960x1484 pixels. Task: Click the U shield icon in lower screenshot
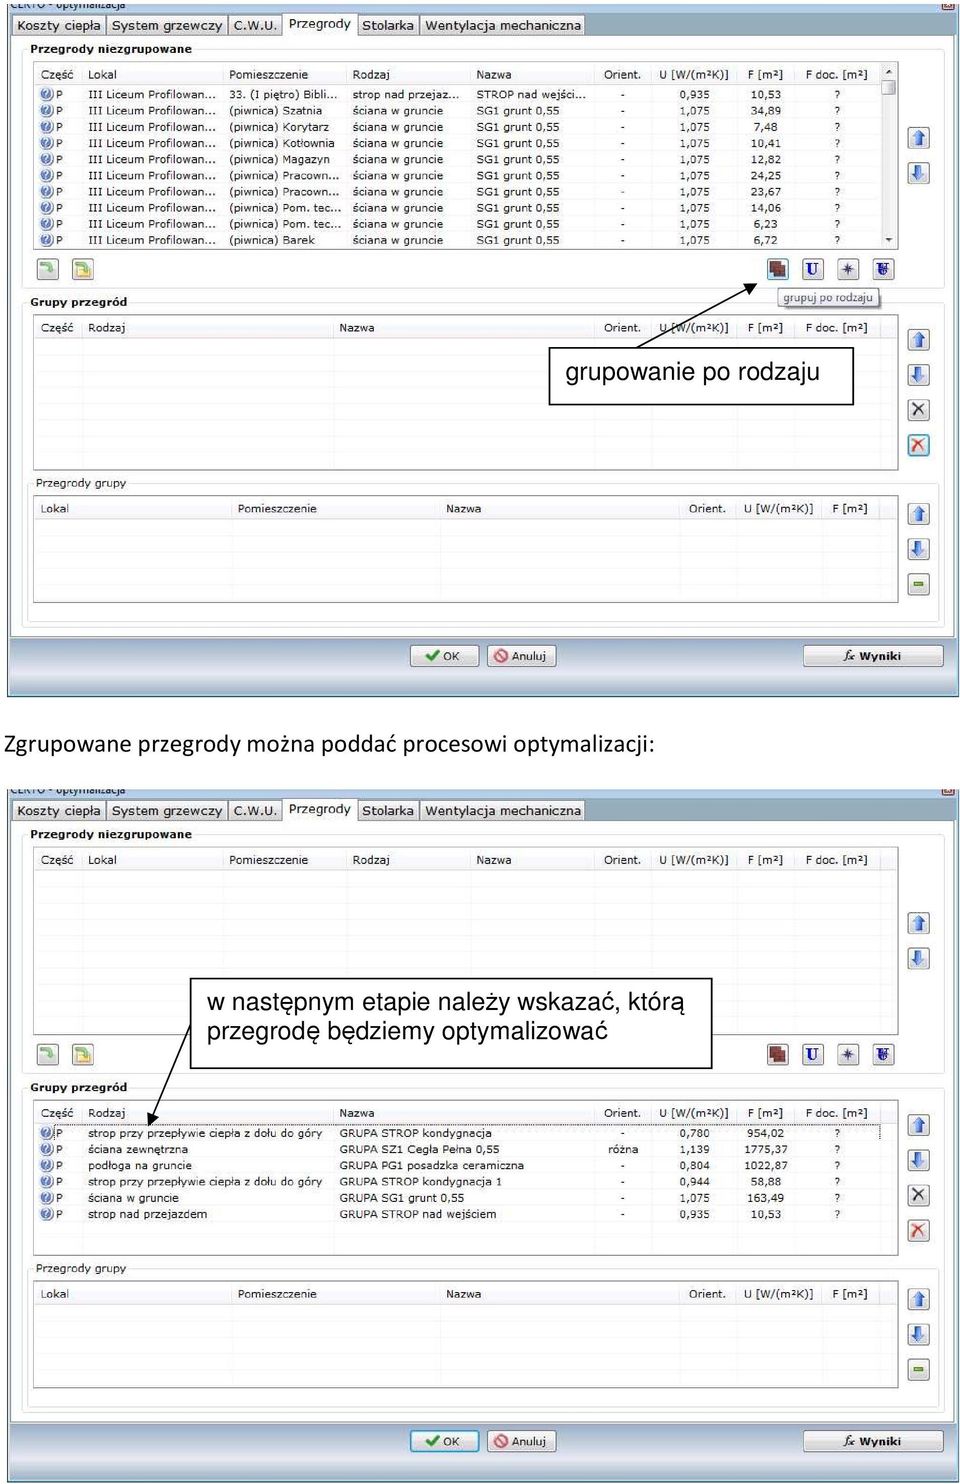(x=883, y=1054)
